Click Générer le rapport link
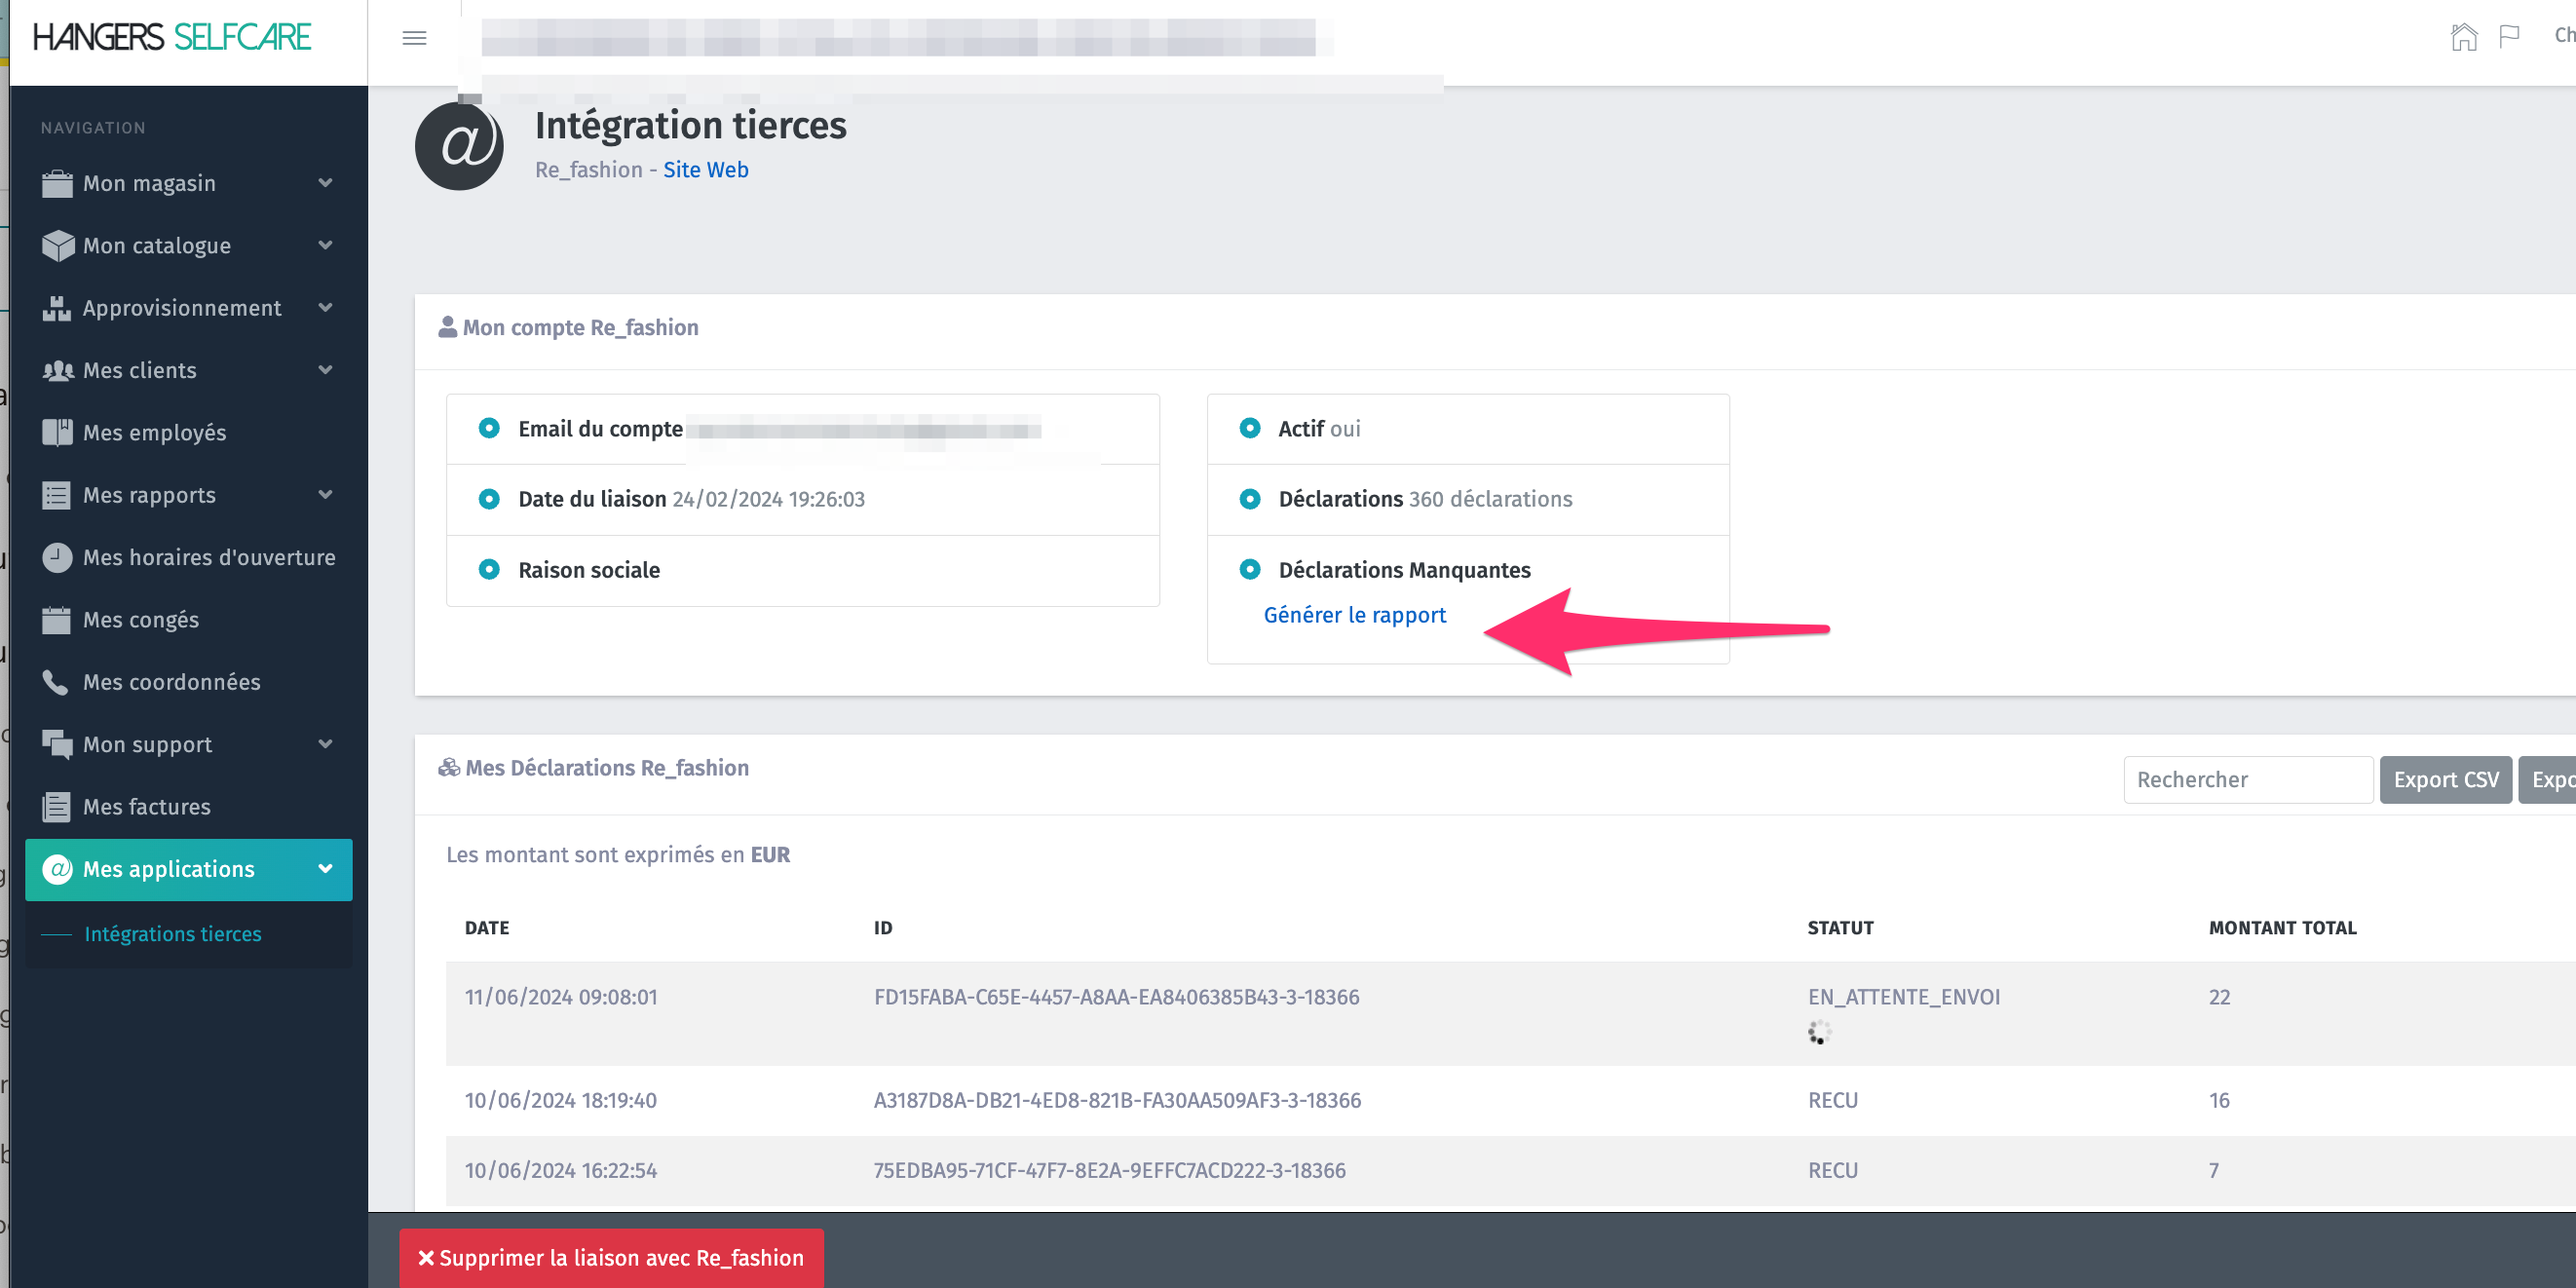 click(1355, 615)
